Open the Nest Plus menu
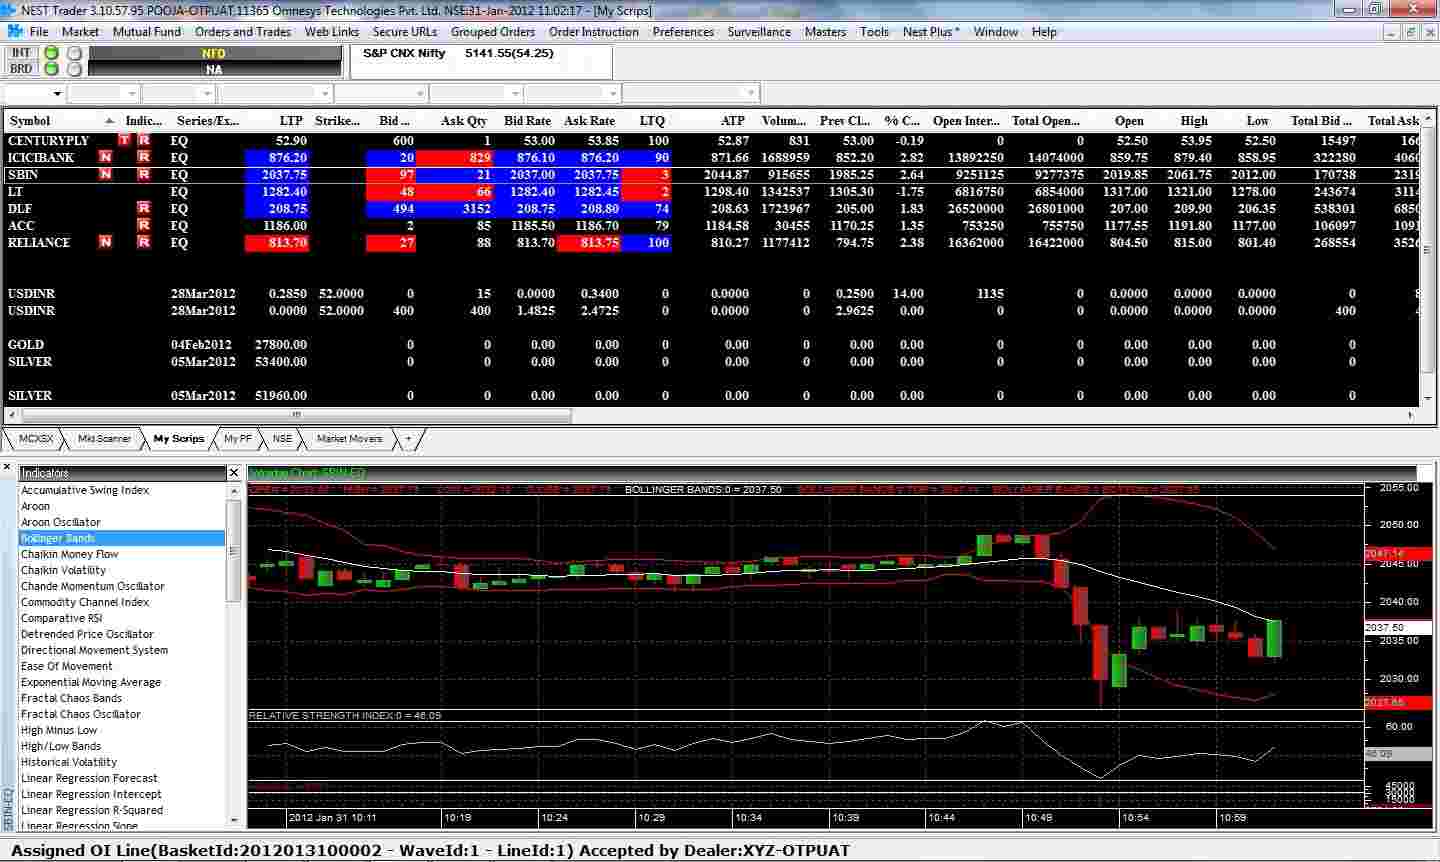This screenshot has height=862, width=1440. click(x=930, y=32)
